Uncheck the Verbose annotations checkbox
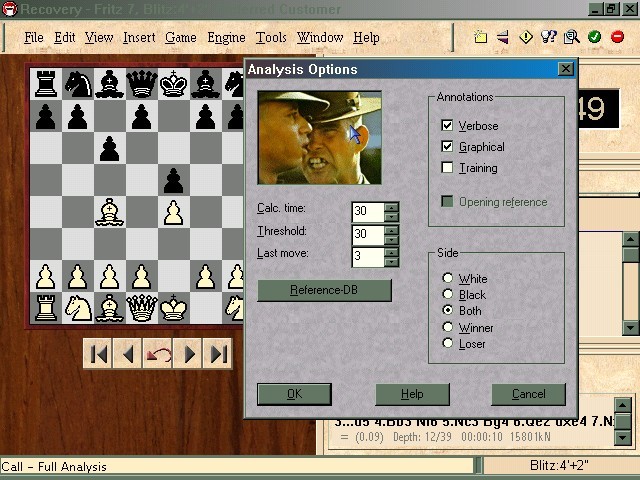The image size is (640, 480). (x=447, y=125)
